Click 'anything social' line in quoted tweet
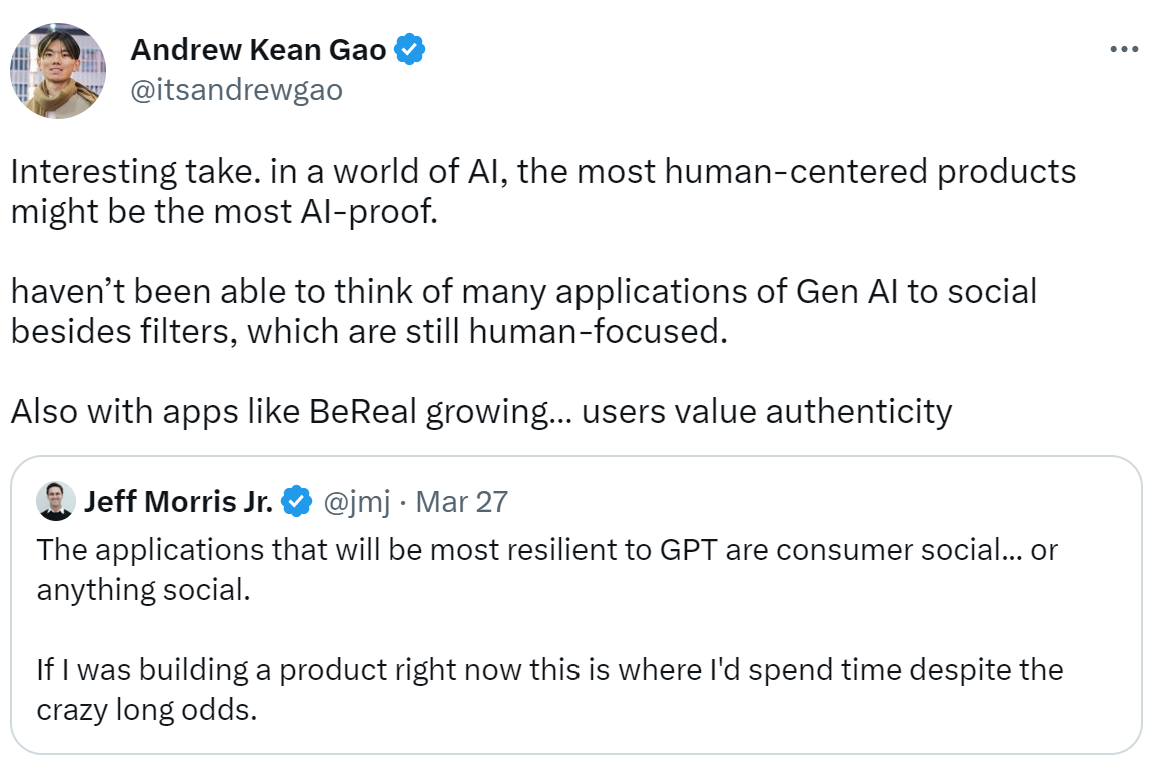 click(x=143, y=590)
